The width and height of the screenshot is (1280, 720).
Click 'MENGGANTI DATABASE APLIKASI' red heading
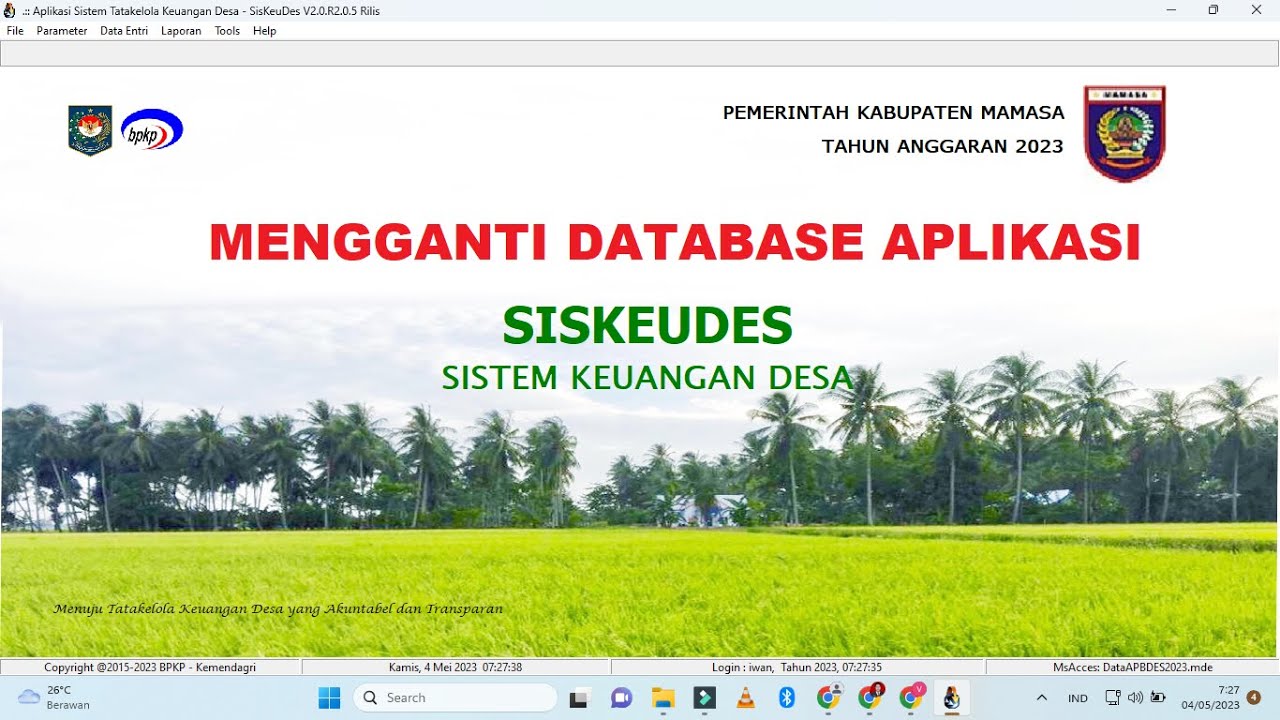pyautogui.click(x=675, y=243)
